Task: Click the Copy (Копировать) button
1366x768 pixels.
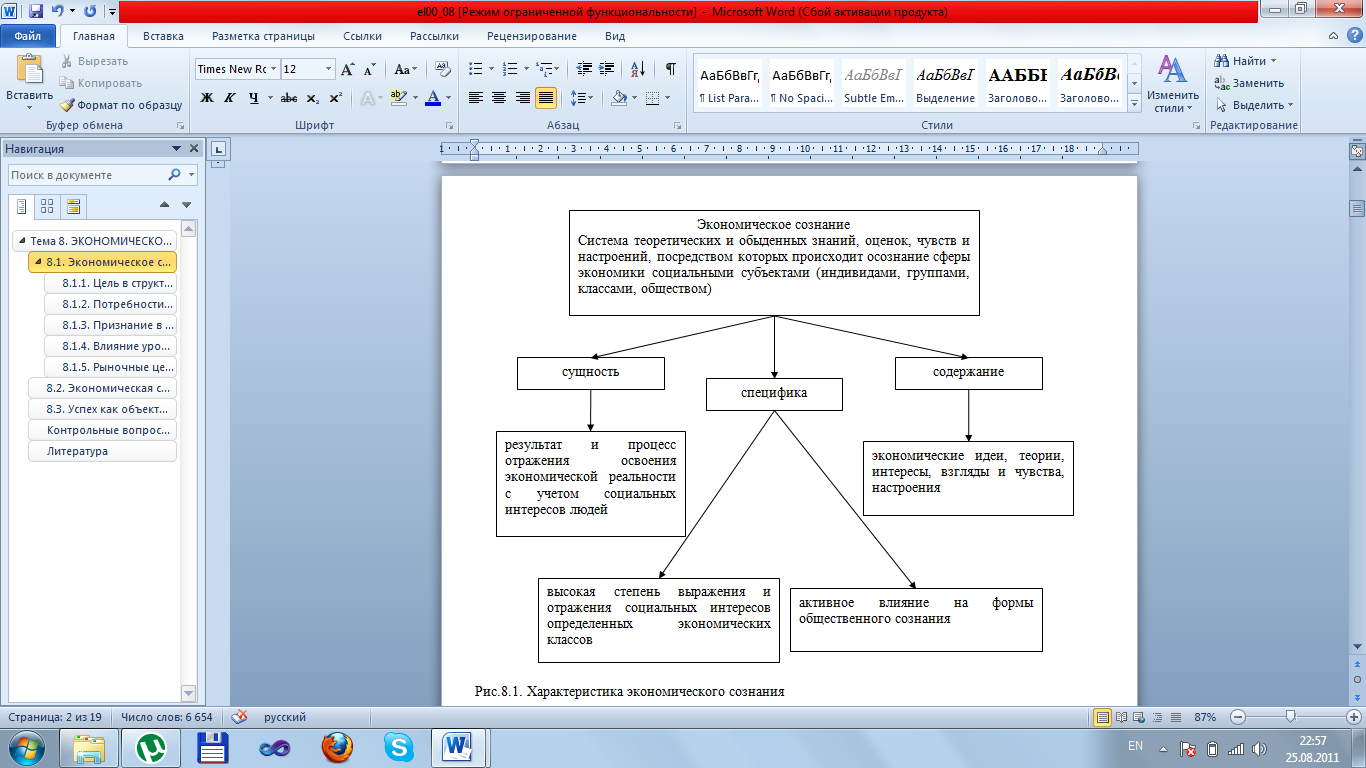Action: 100,83
